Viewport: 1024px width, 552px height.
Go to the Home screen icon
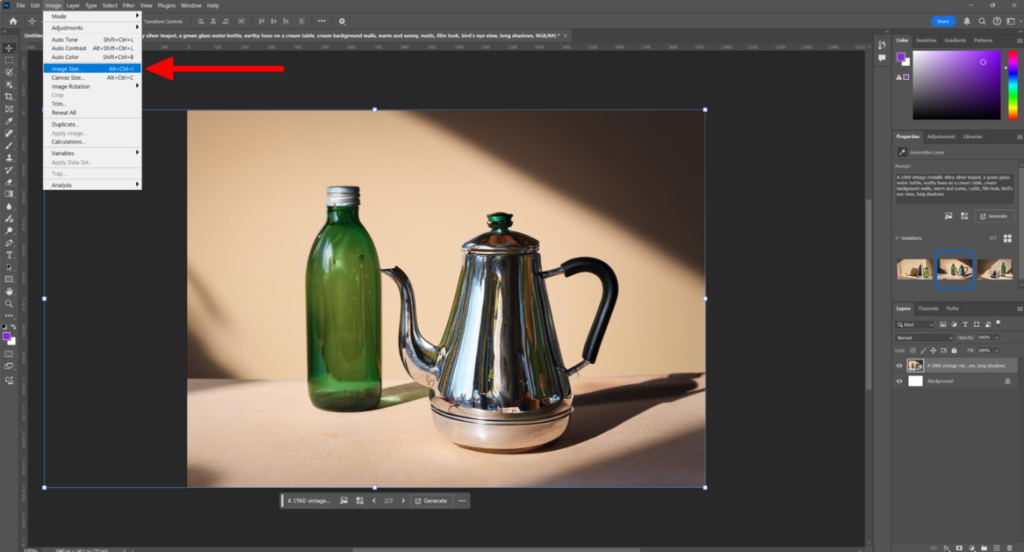point(13,21)
